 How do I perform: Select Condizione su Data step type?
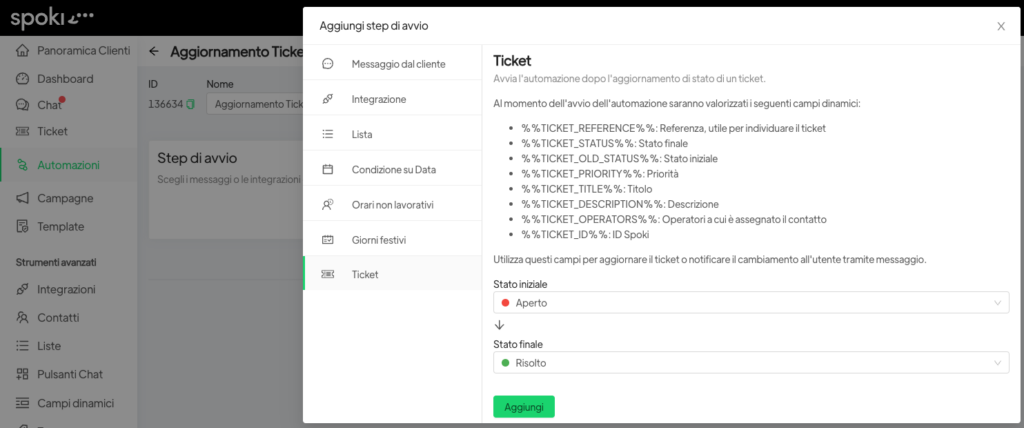pyautogui.click(x=394, y=169)
